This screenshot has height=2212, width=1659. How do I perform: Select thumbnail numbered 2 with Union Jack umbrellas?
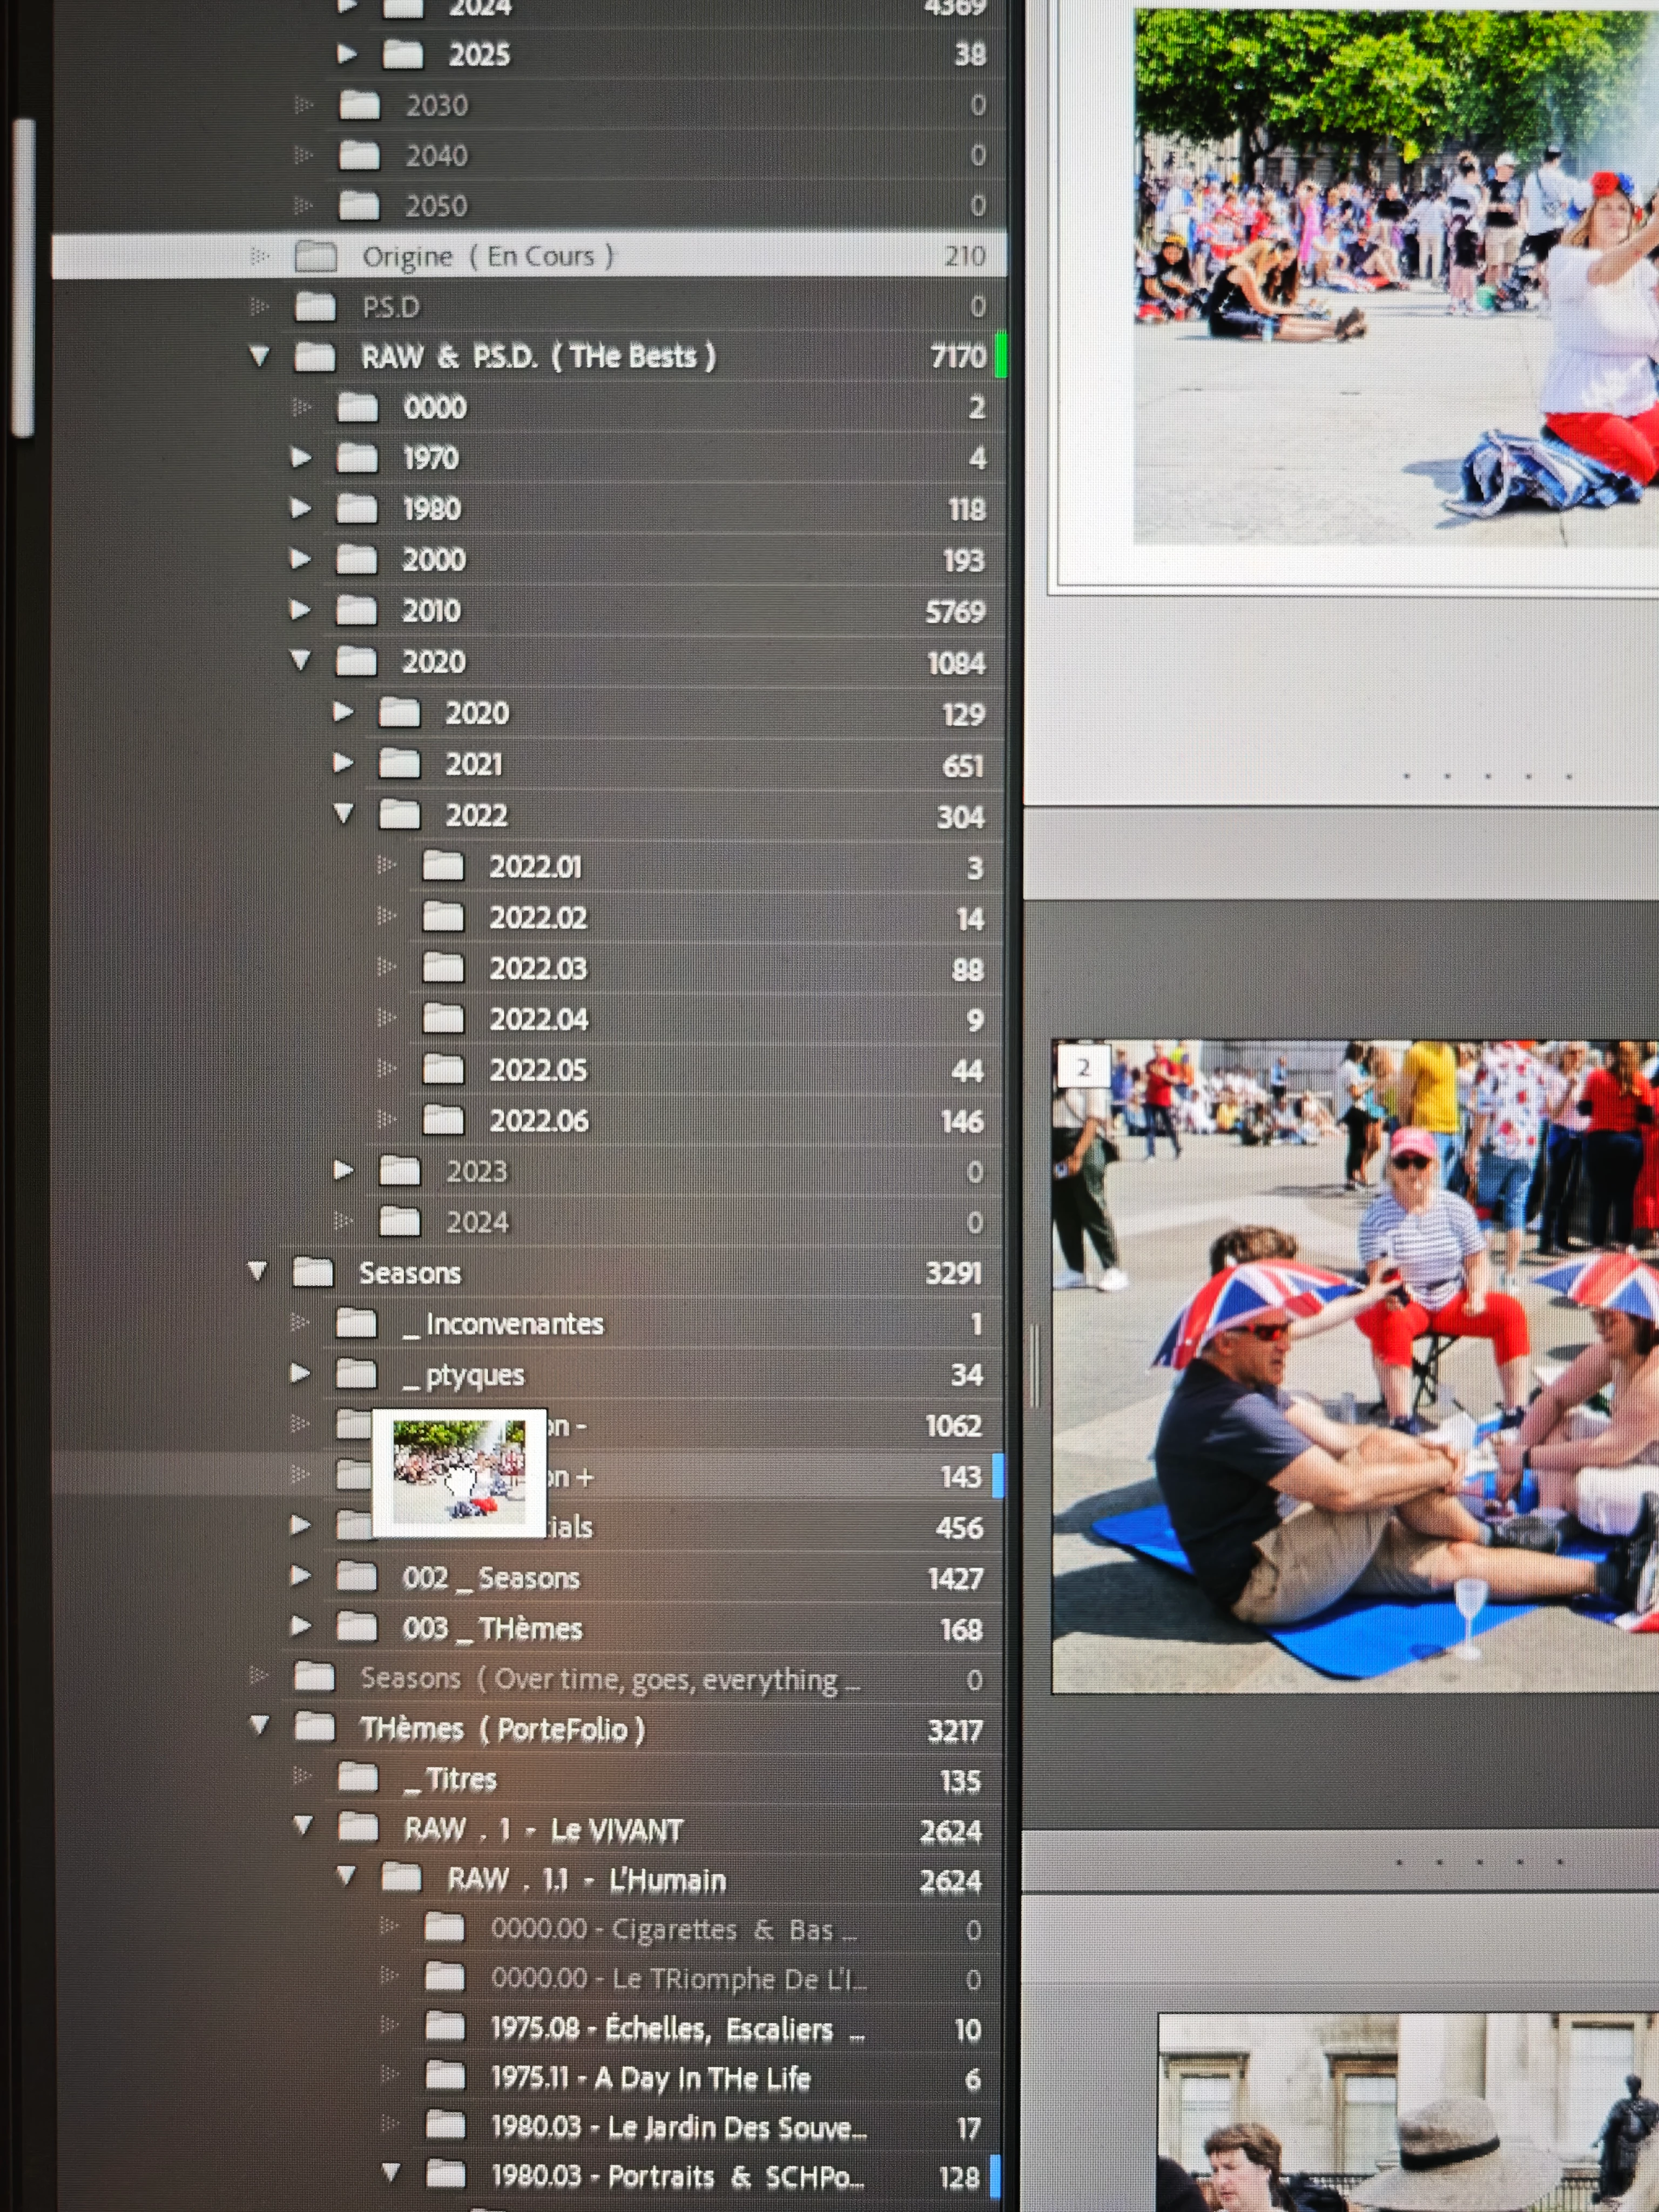[1355, 1366]
